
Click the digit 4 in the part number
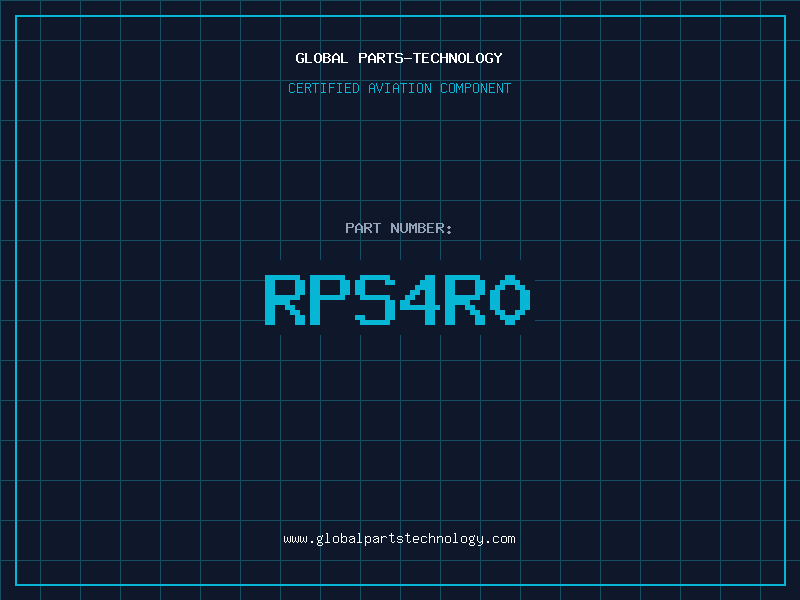(420, 299)
